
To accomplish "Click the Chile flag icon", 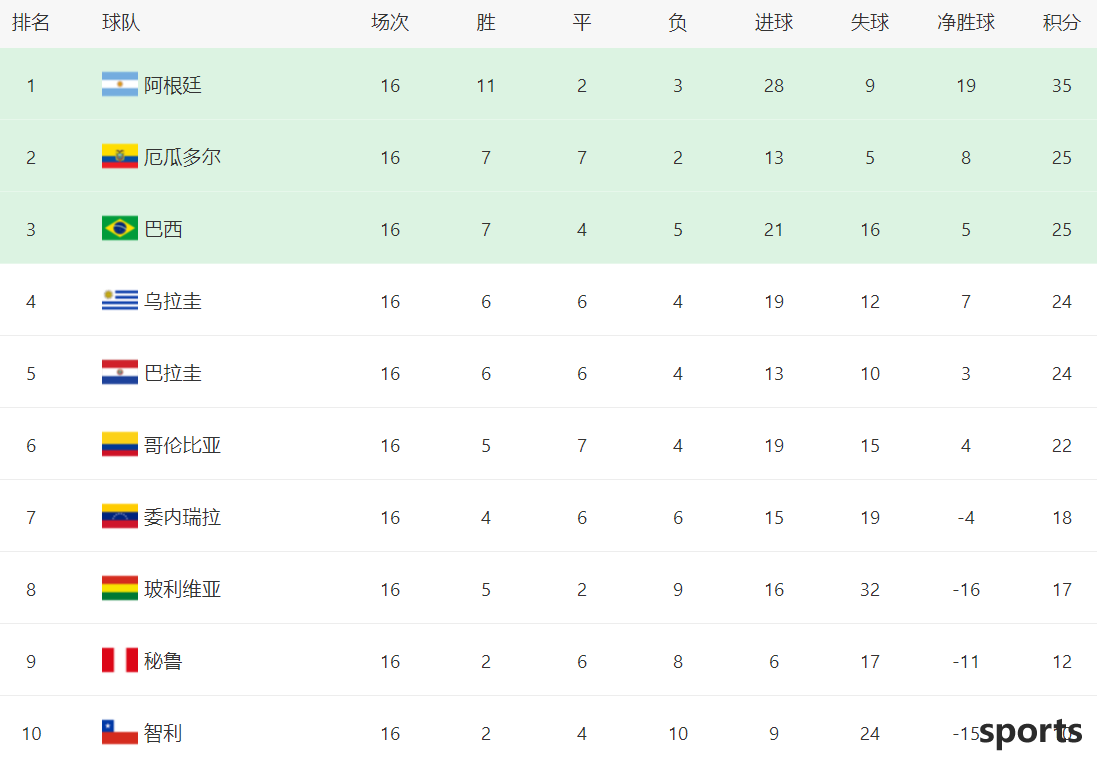I will 120,733.
